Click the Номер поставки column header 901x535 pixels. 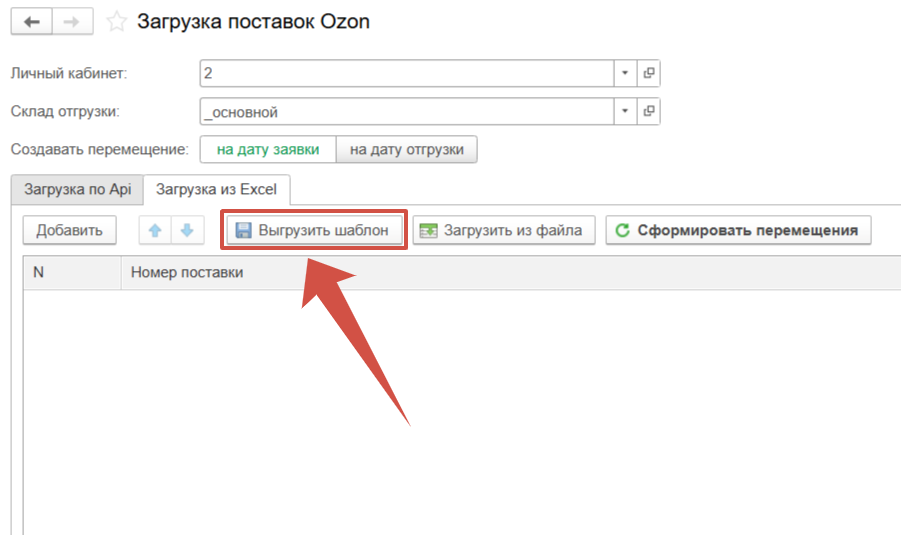pos(187,272)
